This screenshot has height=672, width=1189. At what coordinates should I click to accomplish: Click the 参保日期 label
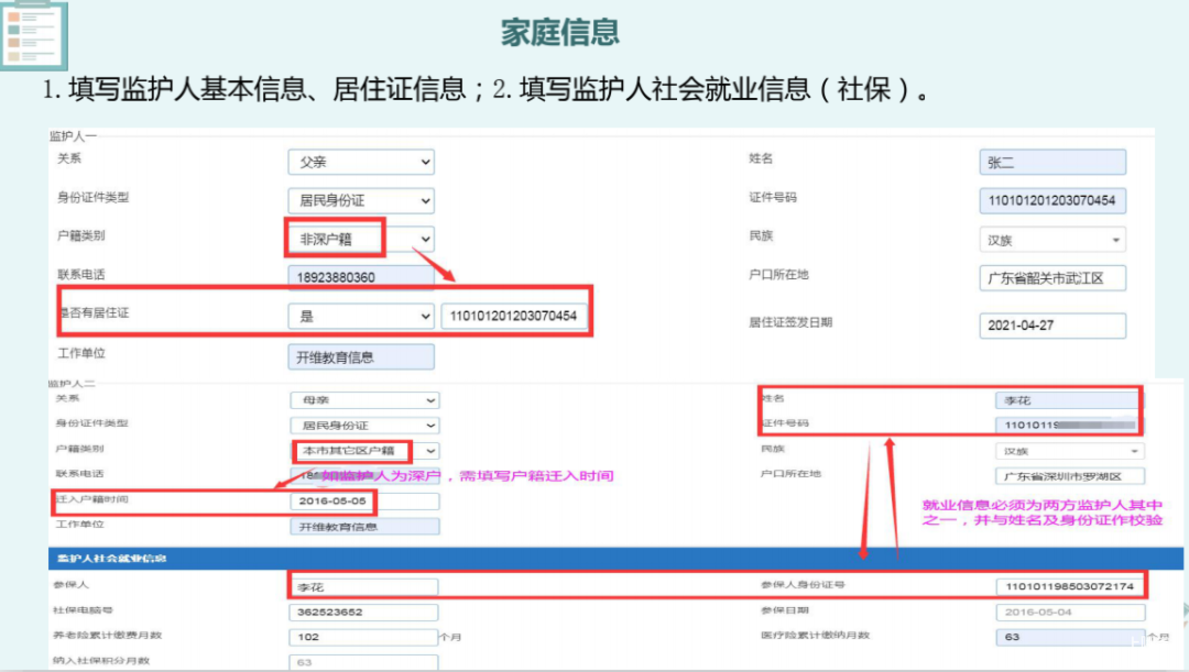coord(785,610)
